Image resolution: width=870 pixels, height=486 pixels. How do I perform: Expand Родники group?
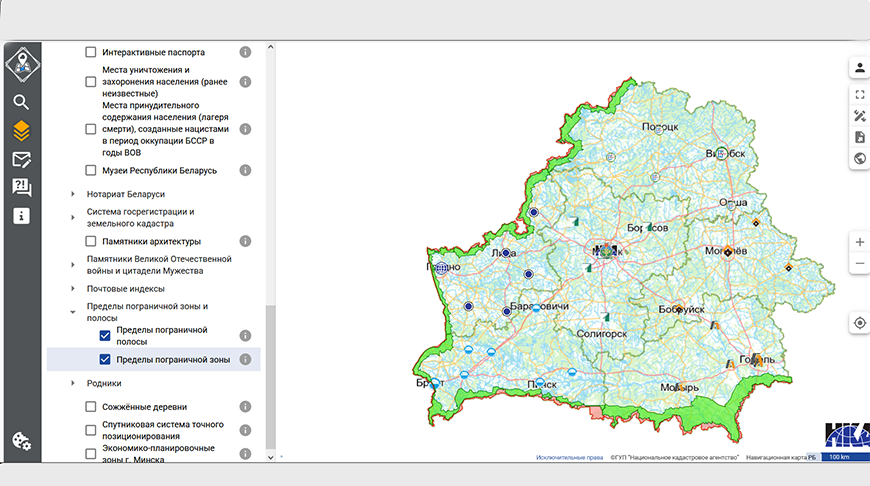[73, 383]
